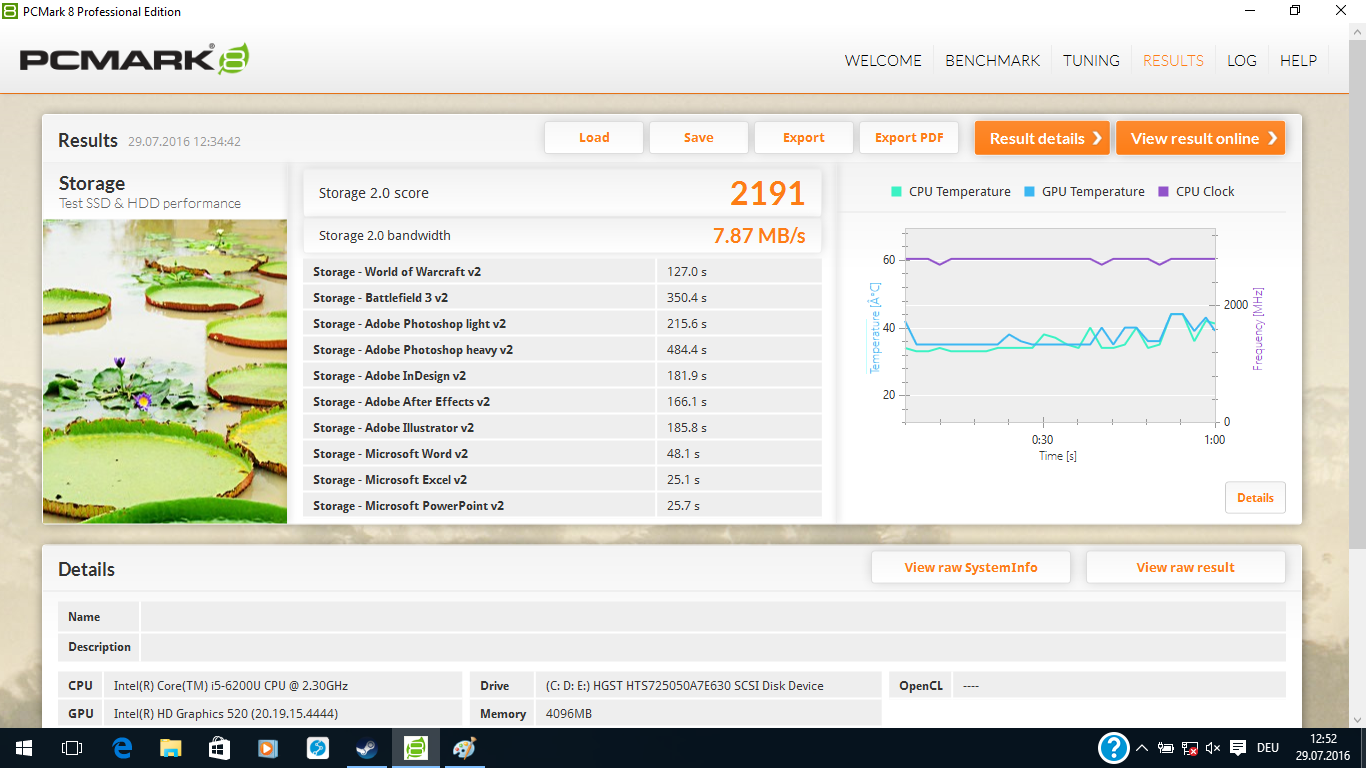Image resolution: width=1366 pixels, height=768 pixels.
Task: Click View raw result
Action: pyautogui.click(x=1185, y=567)
